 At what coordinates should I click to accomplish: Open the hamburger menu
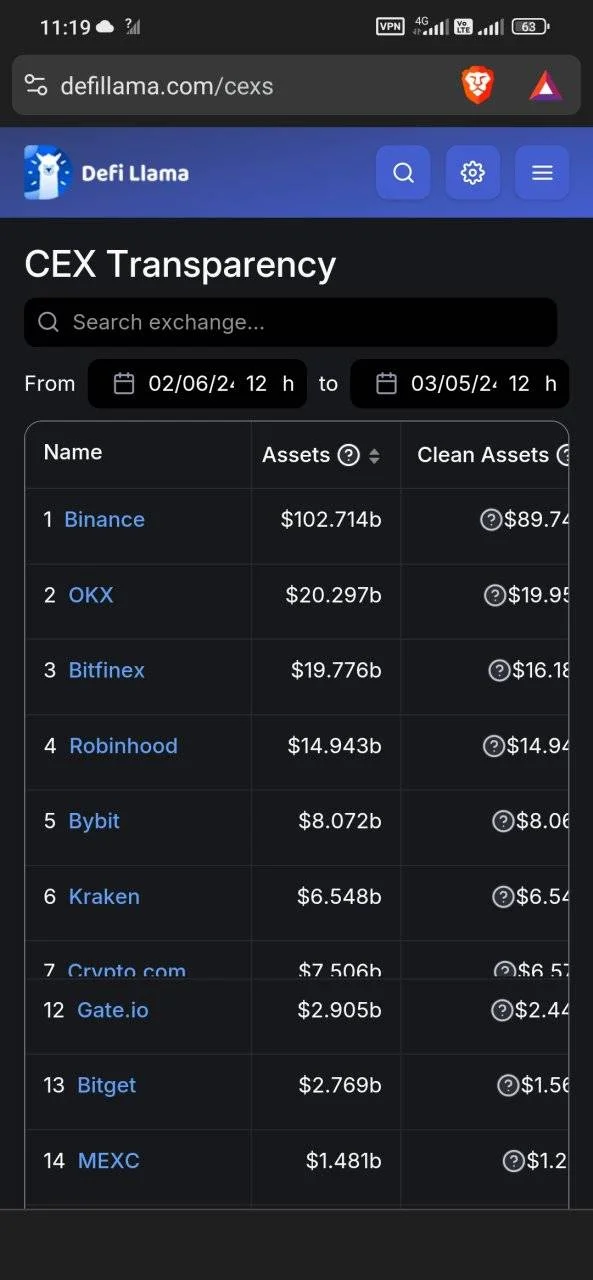(542, 173)
